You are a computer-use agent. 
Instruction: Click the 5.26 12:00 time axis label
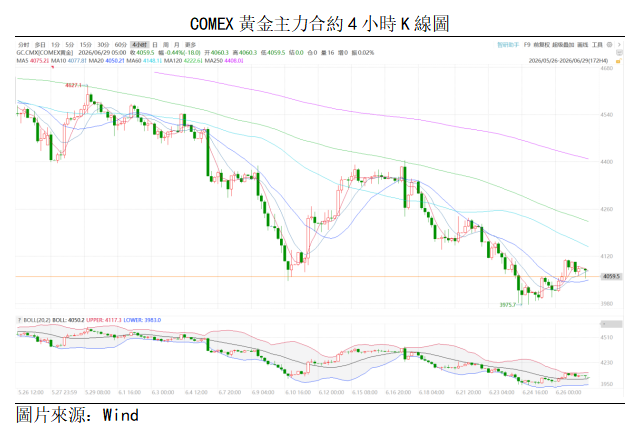coord(31,392)
